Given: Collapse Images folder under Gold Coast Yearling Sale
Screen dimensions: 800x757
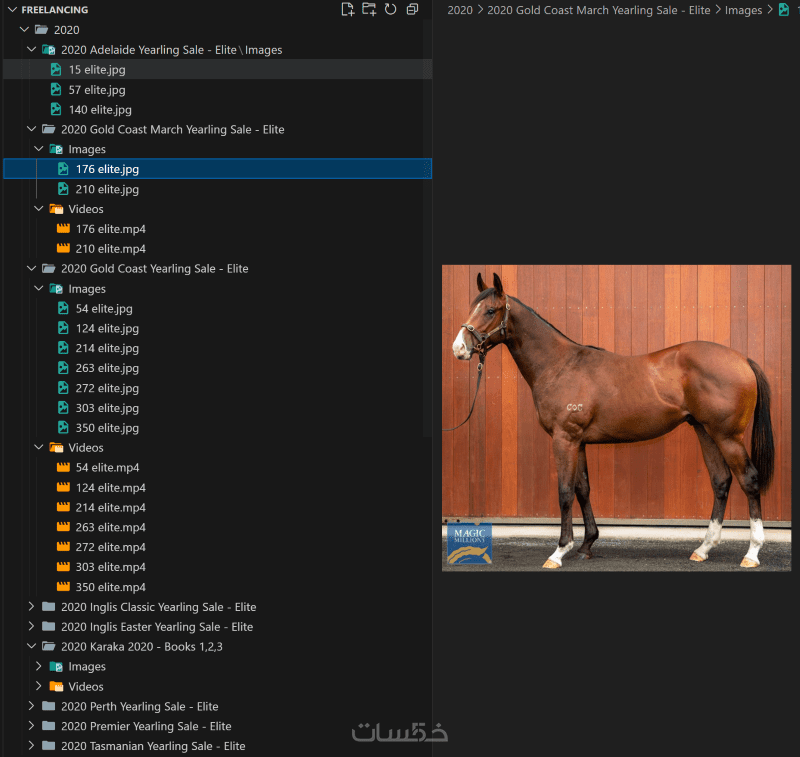Looking at the screenshot, I should pyautogui.click(x=38, y=288).
